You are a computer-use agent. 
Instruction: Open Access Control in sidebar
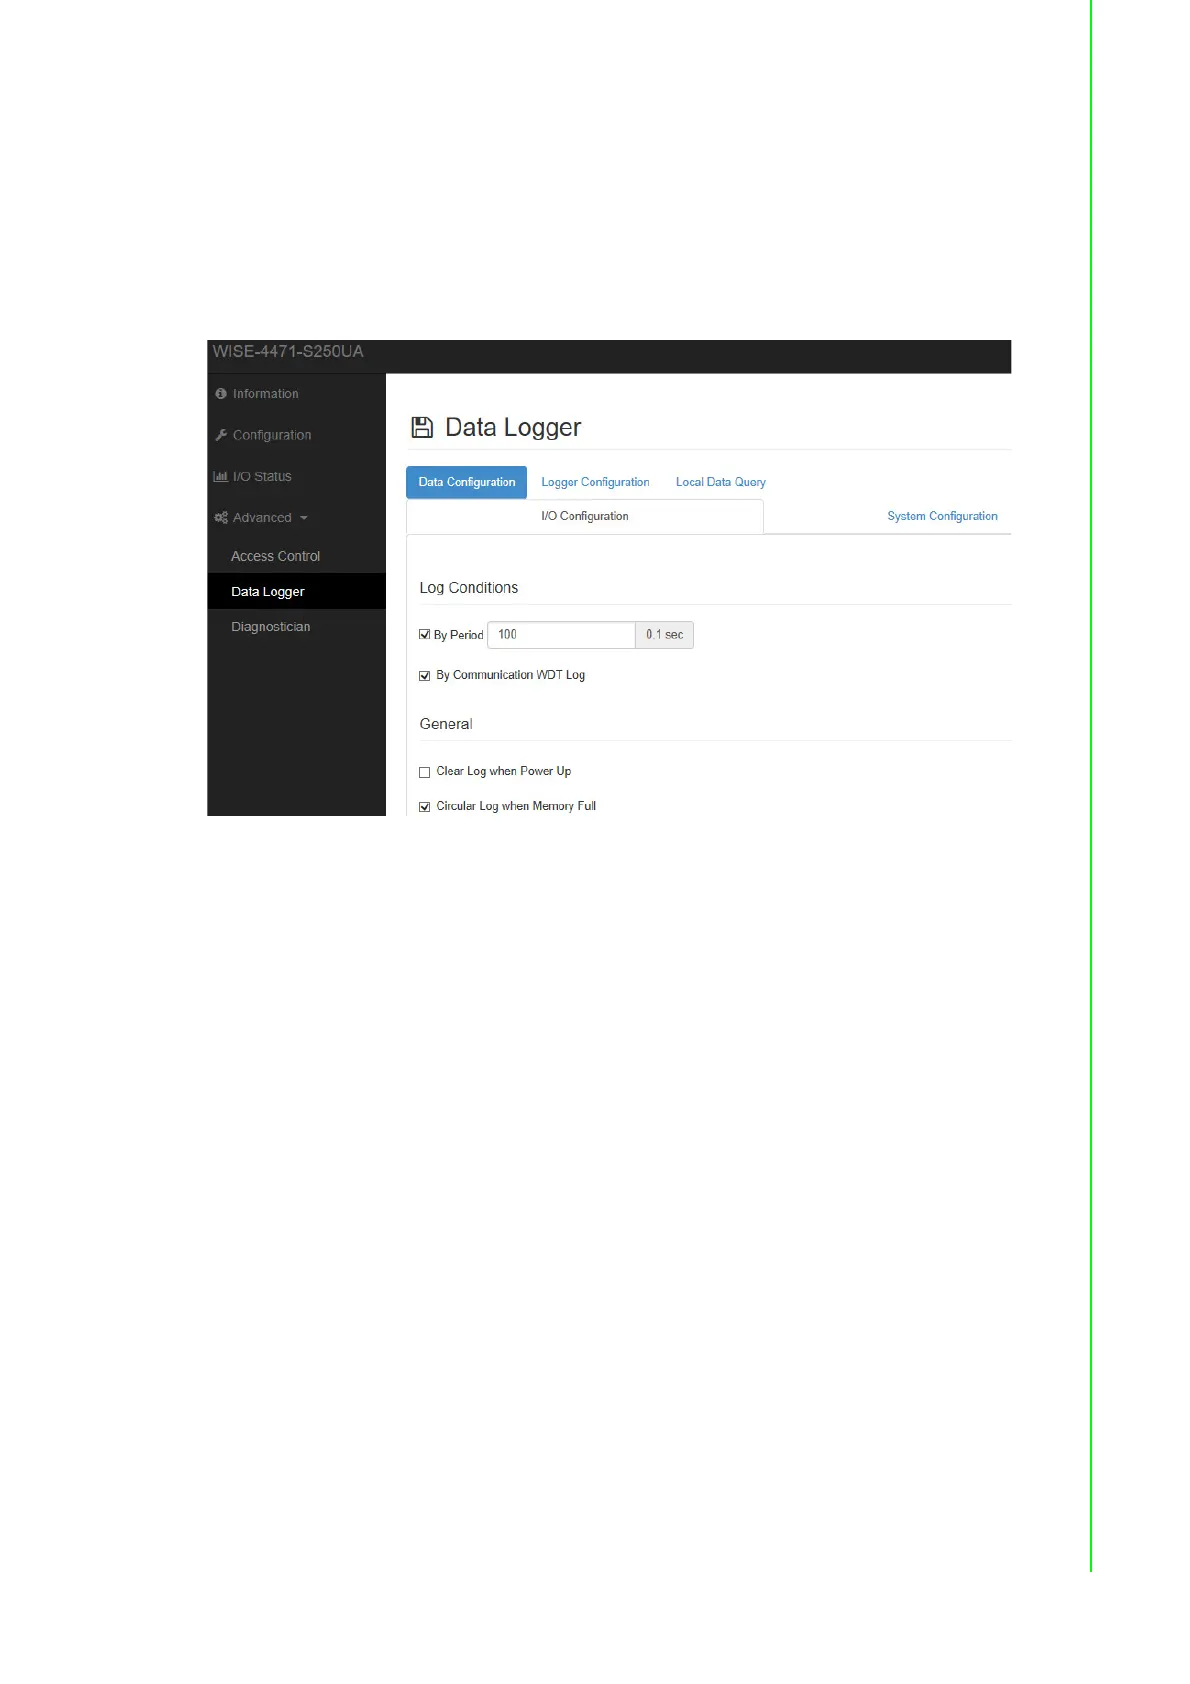tap(275, 556)
